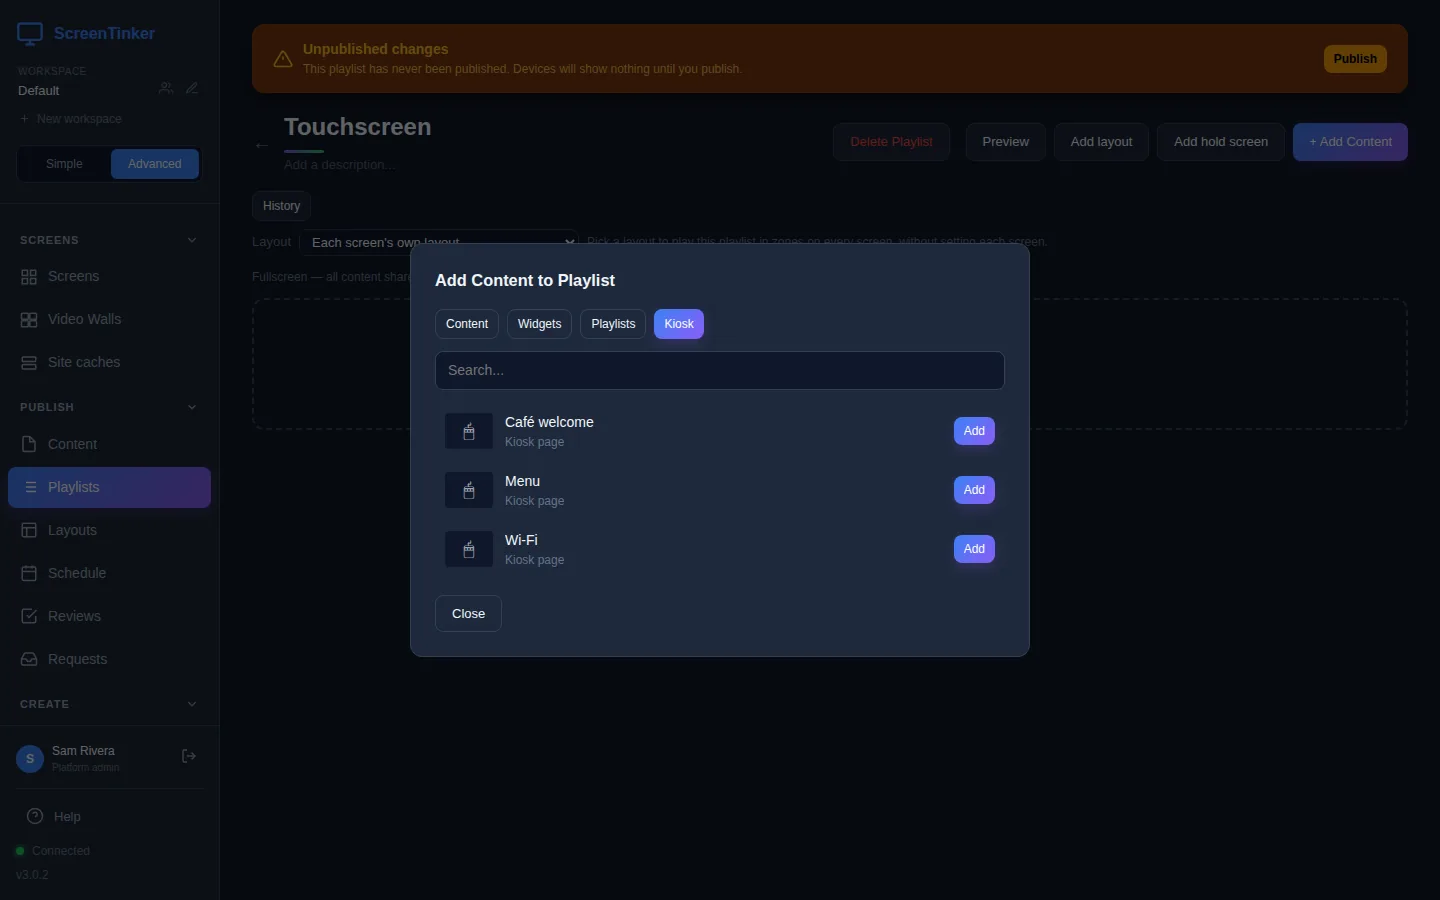Image resolution: width=1440 pixels, height=900 pixels.
Task: Select the Widgets tab in dialog
Action: pyautogui.click(x=539, y=324)
